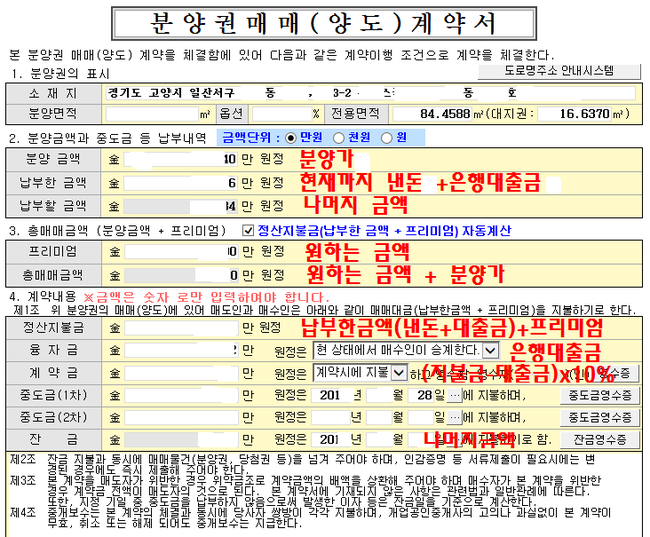Click the 잔금 amount field

(x=181, y=440)
